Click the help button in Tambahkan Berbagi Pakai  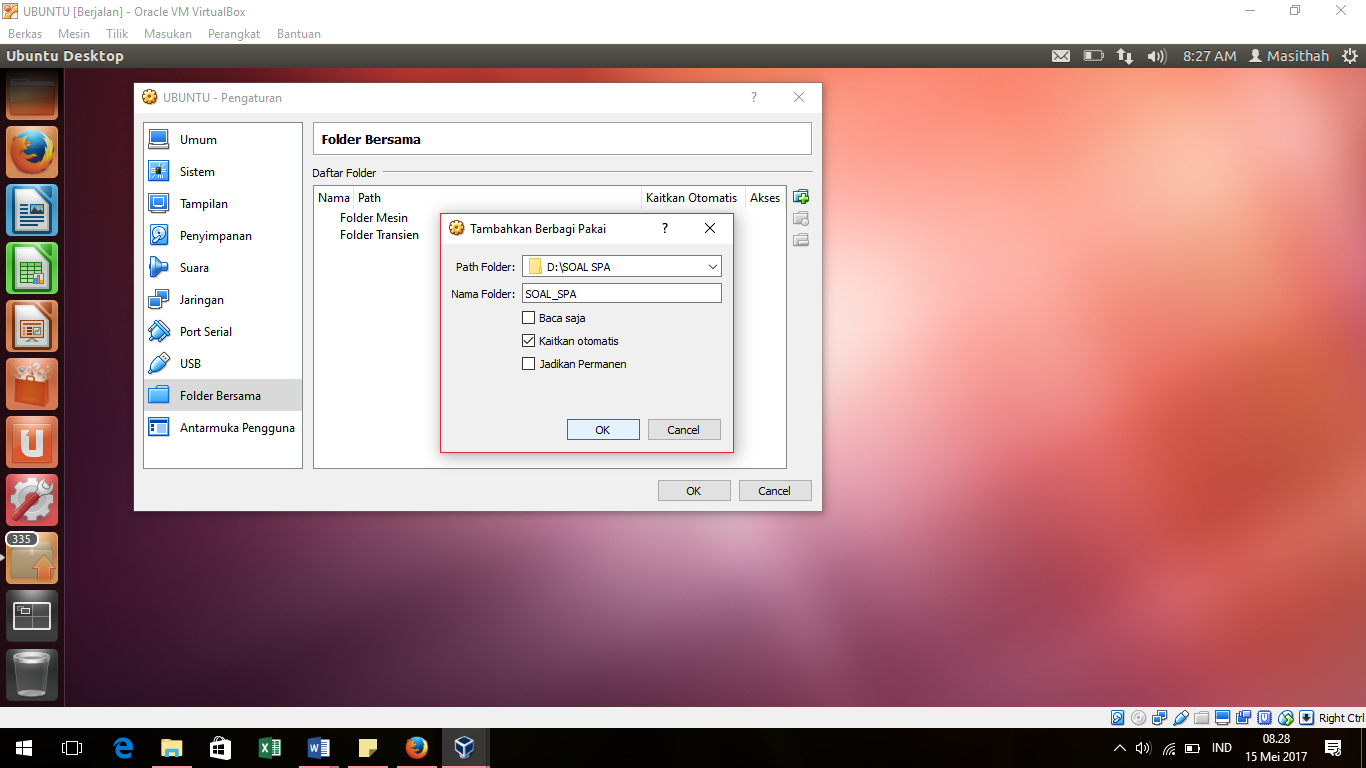click(665, 228)
